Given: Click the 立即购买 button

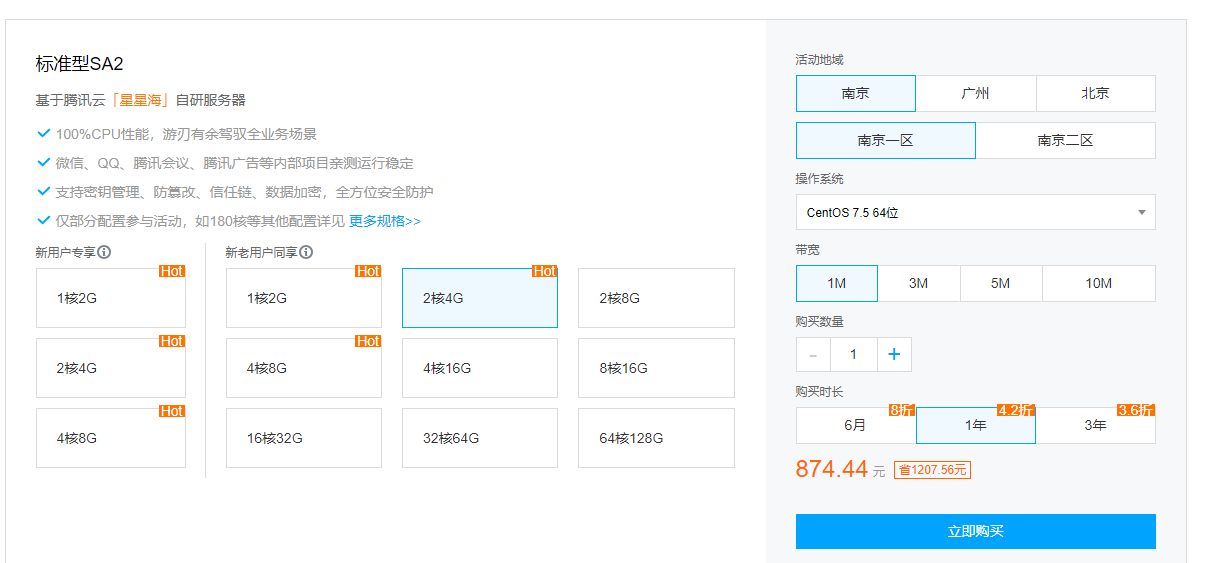Looking at the screenshot, I should pos(976,531).
